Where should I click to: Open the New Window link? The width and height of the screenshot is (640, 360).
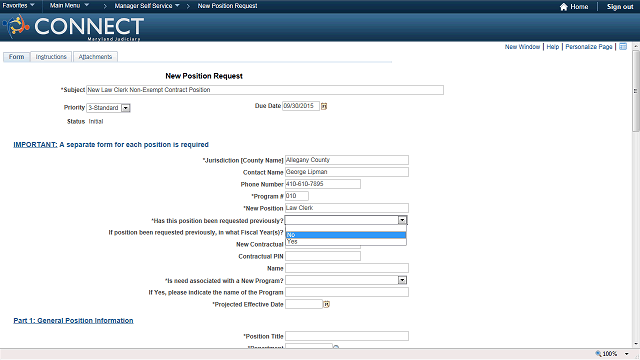[522, 47]
